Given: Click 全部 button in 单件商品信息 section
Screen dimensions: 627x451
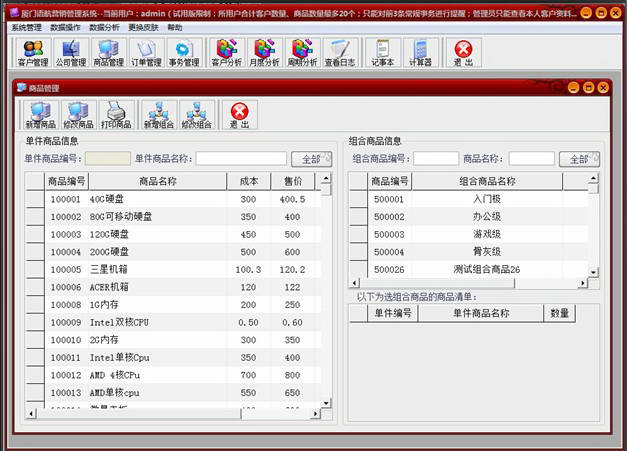Looking at the screenshot, I should pyautogui.click(x=312, y=159).
